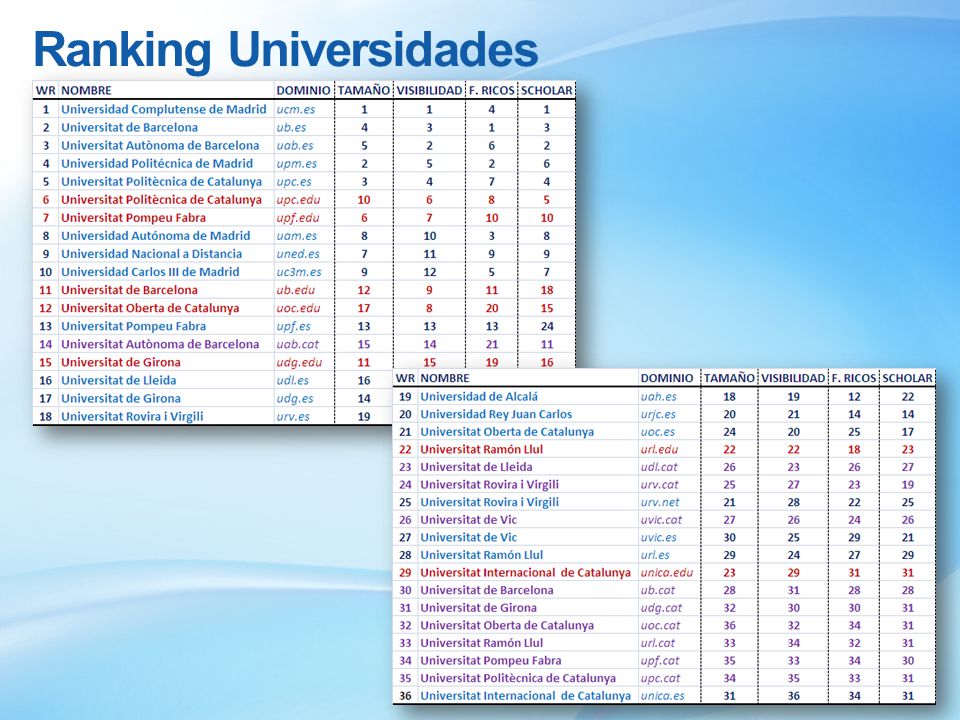Viewport: 960px width, 720px height.
Task: Click 'DOMINIO' header in the second table
Action: [x=667, y=378]
